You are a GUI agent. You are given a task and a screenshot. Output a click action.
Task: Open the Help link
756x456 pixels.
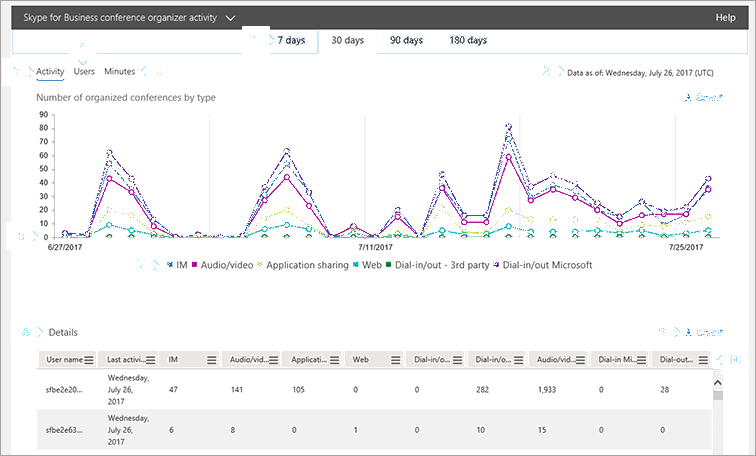tap(725, 18)
